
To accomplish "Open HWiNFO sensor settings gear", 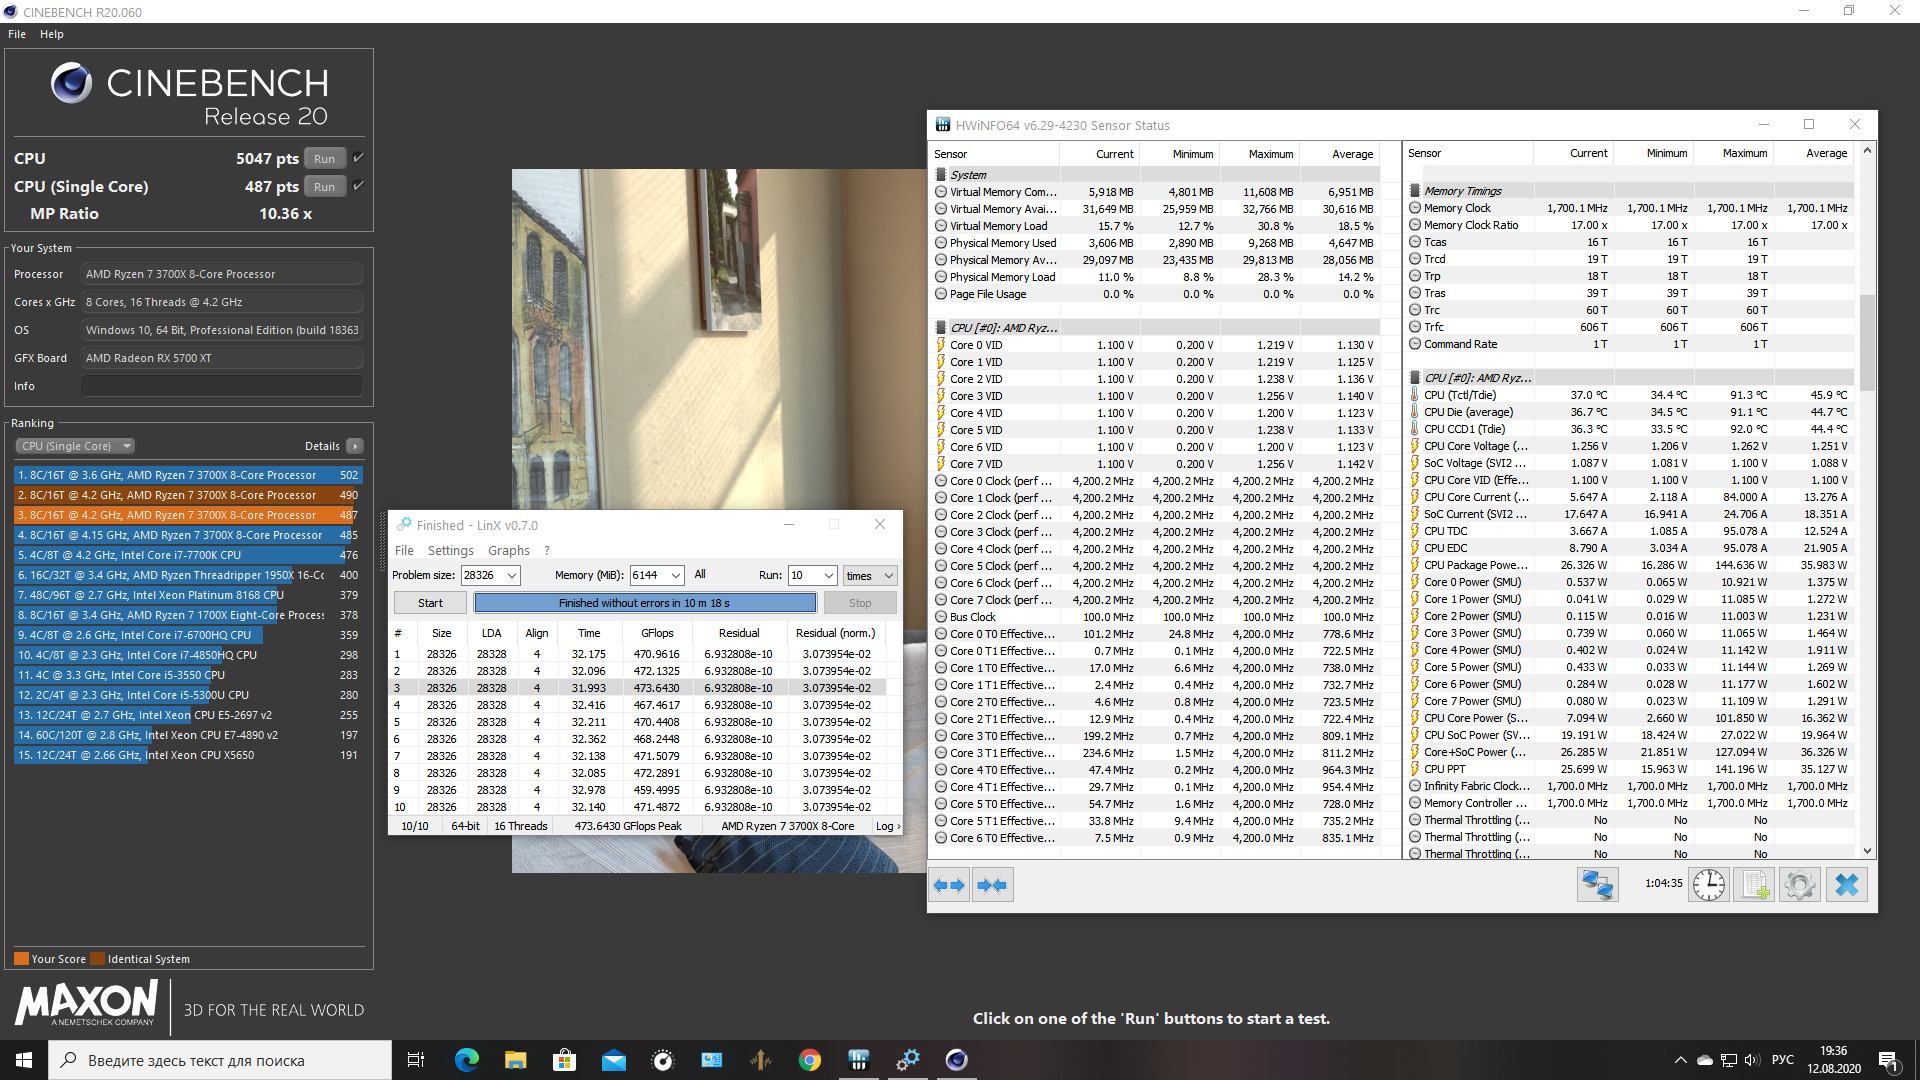I will click(1799, 885).
